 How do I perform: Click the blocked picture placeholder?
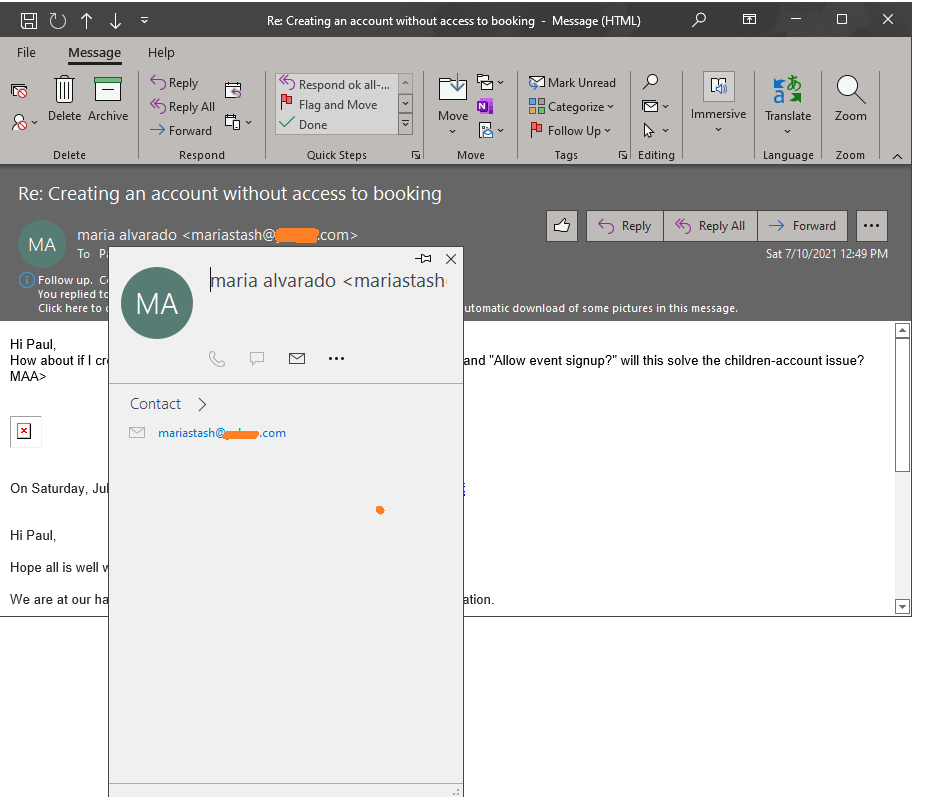click(25, 431)
